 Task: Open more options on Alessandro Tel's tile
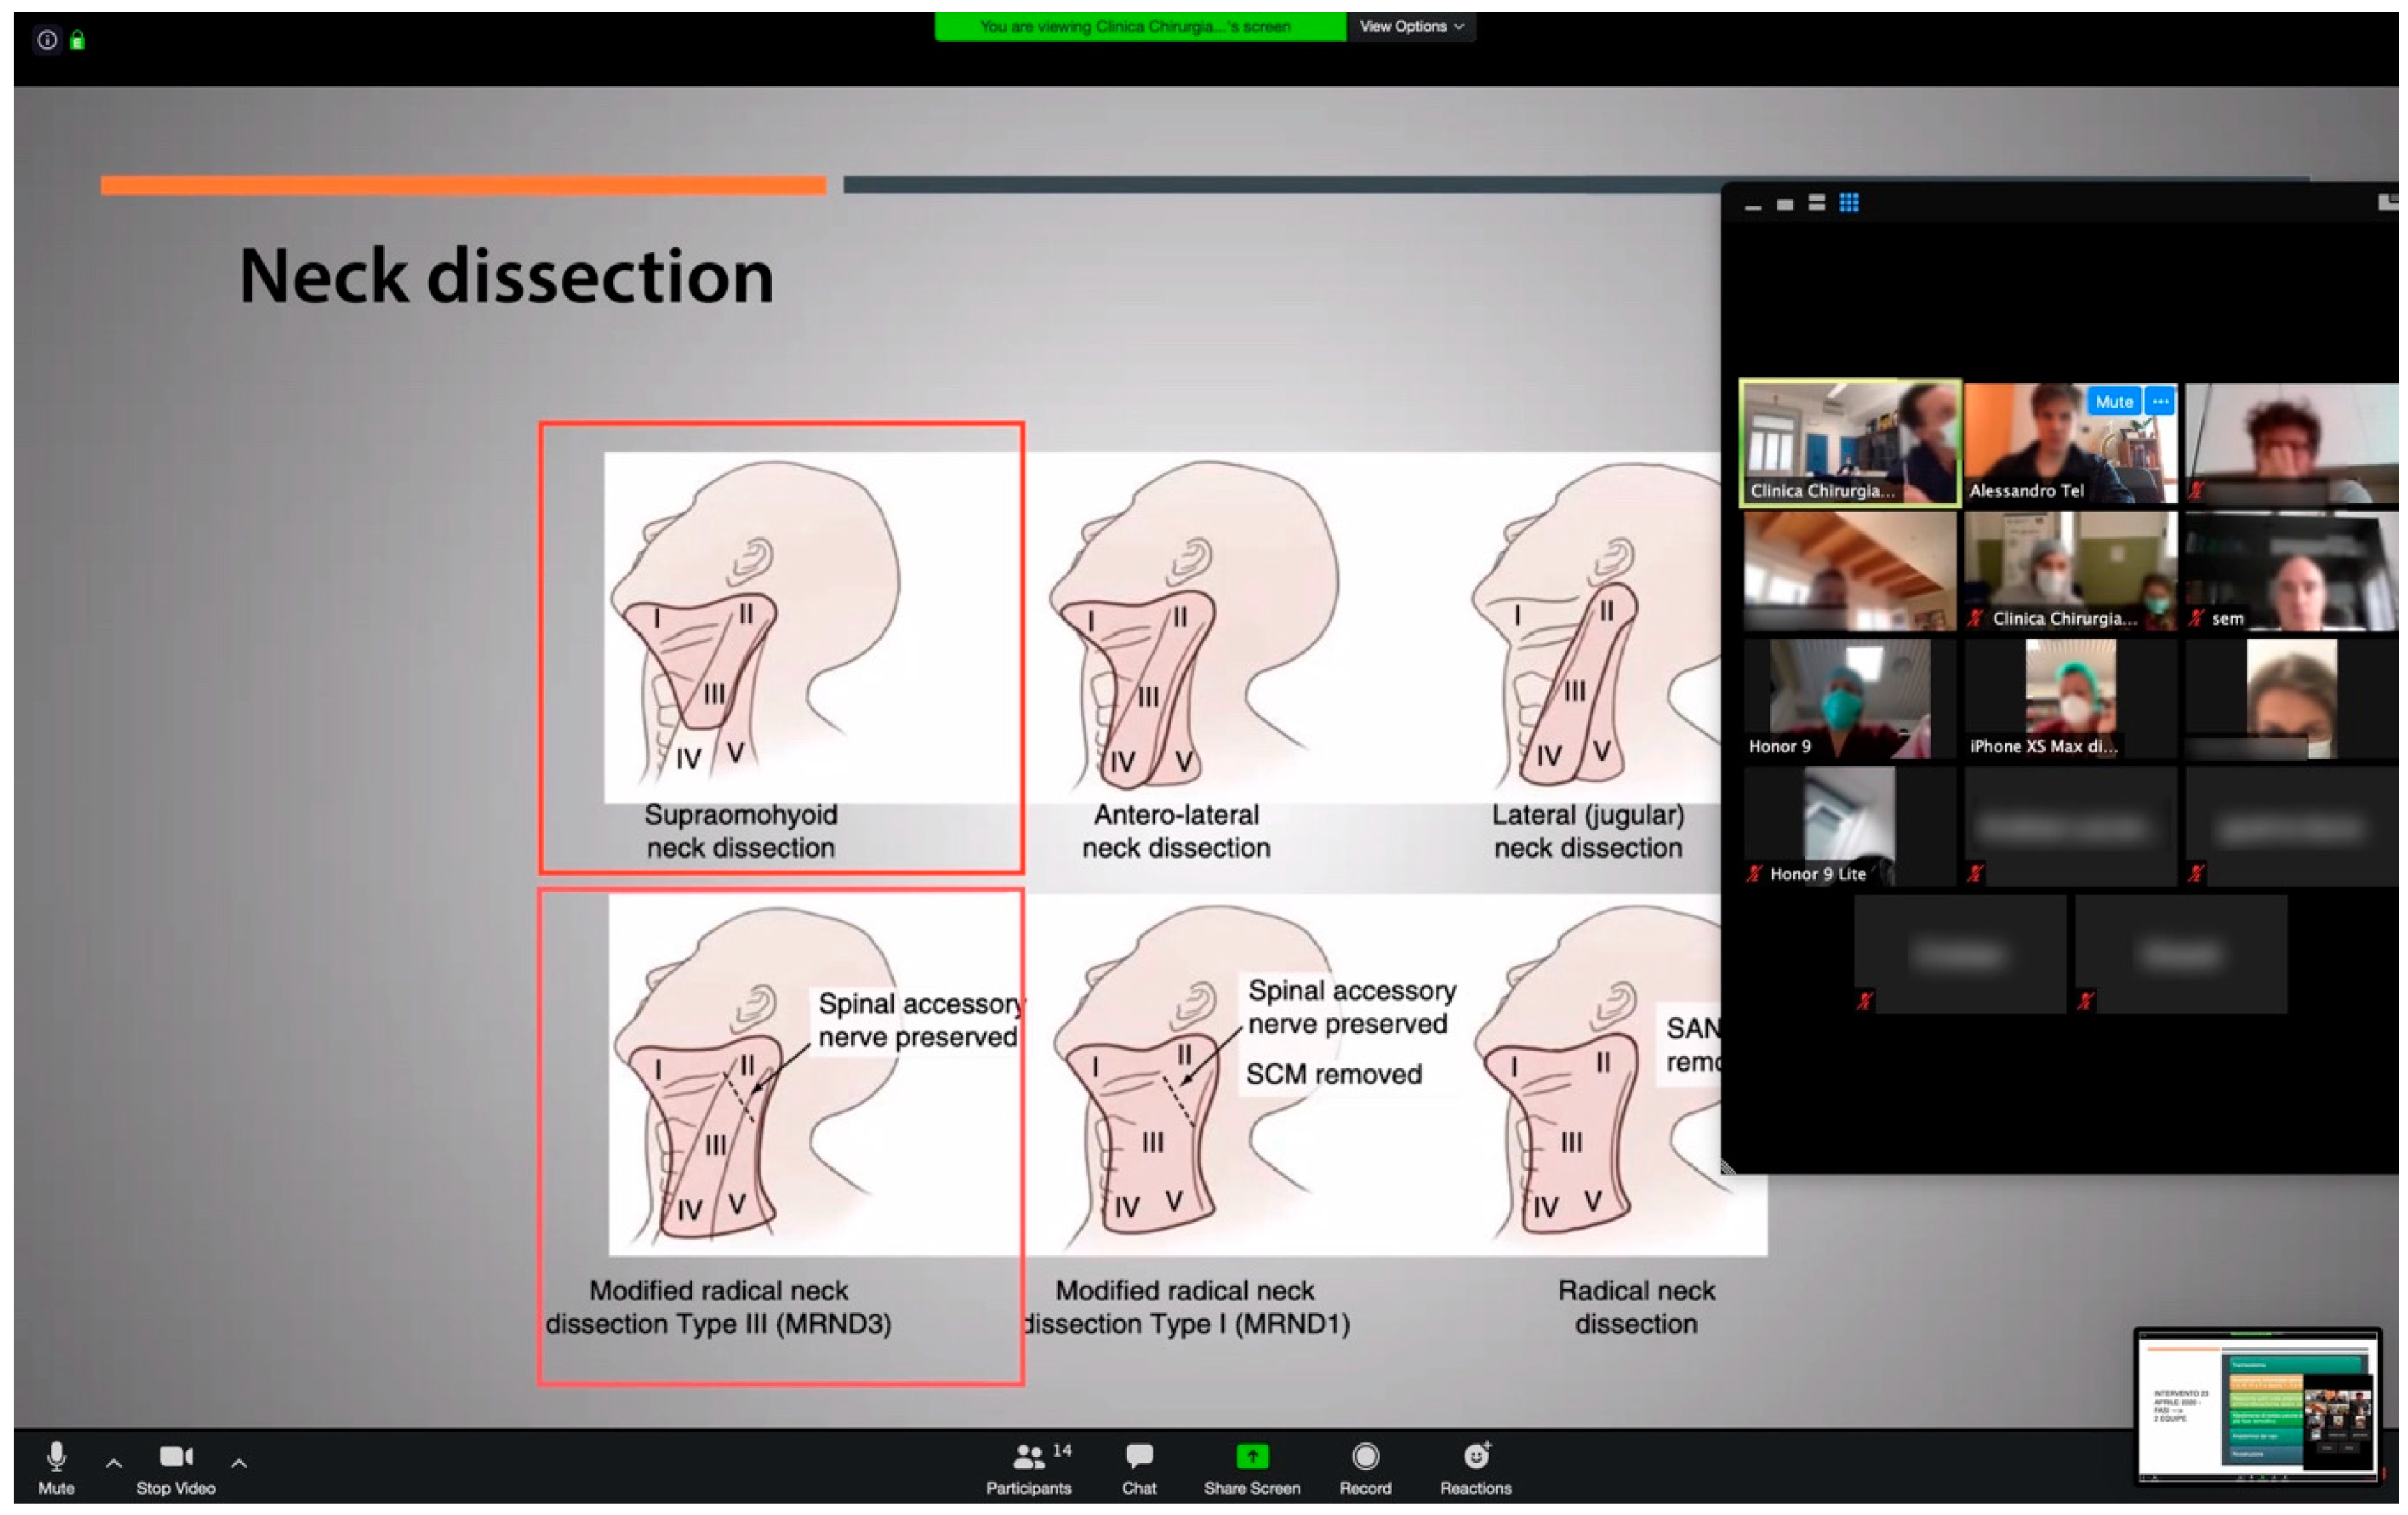(2160, 401)
